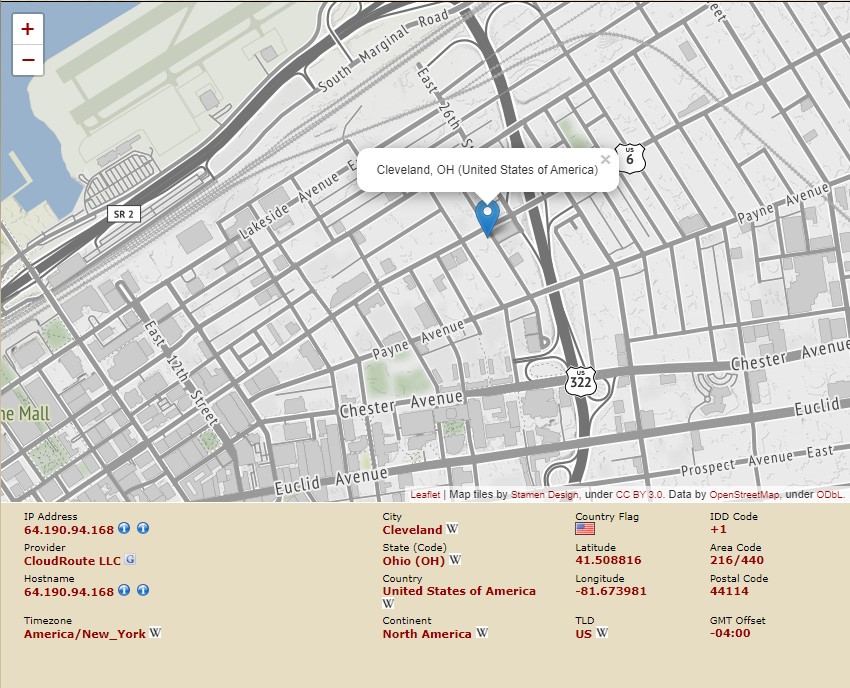
Task: Follow the OpenStreetMap data link
Action: (745, 495)
